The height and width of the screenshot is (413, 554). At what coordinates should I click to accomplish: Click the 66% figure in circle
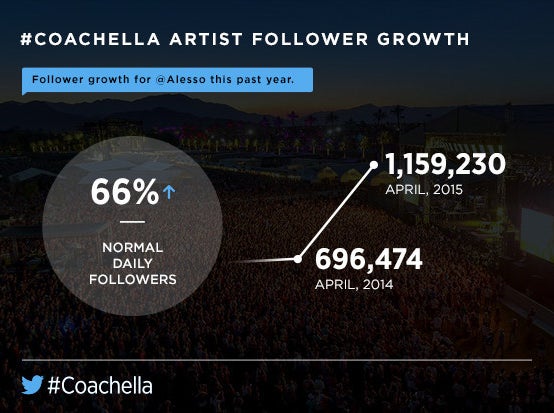(125, 192)
